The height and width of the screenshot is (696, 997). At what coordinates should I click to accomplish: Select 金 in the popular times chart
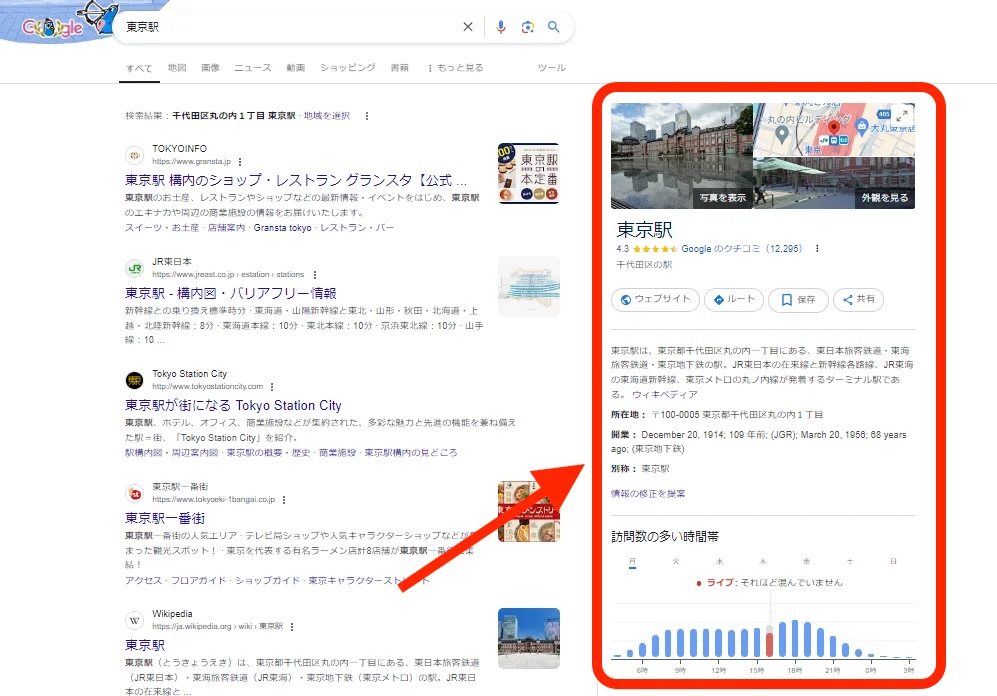806,562
